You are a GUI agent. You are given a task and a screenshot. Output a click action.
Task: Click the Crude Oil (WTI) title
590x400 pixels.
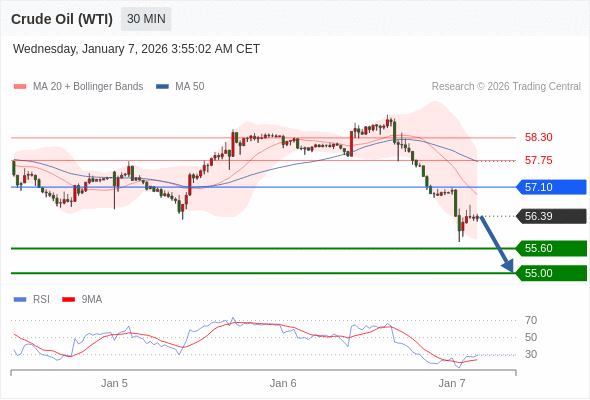pyautogui.click(x=62, y=19)
